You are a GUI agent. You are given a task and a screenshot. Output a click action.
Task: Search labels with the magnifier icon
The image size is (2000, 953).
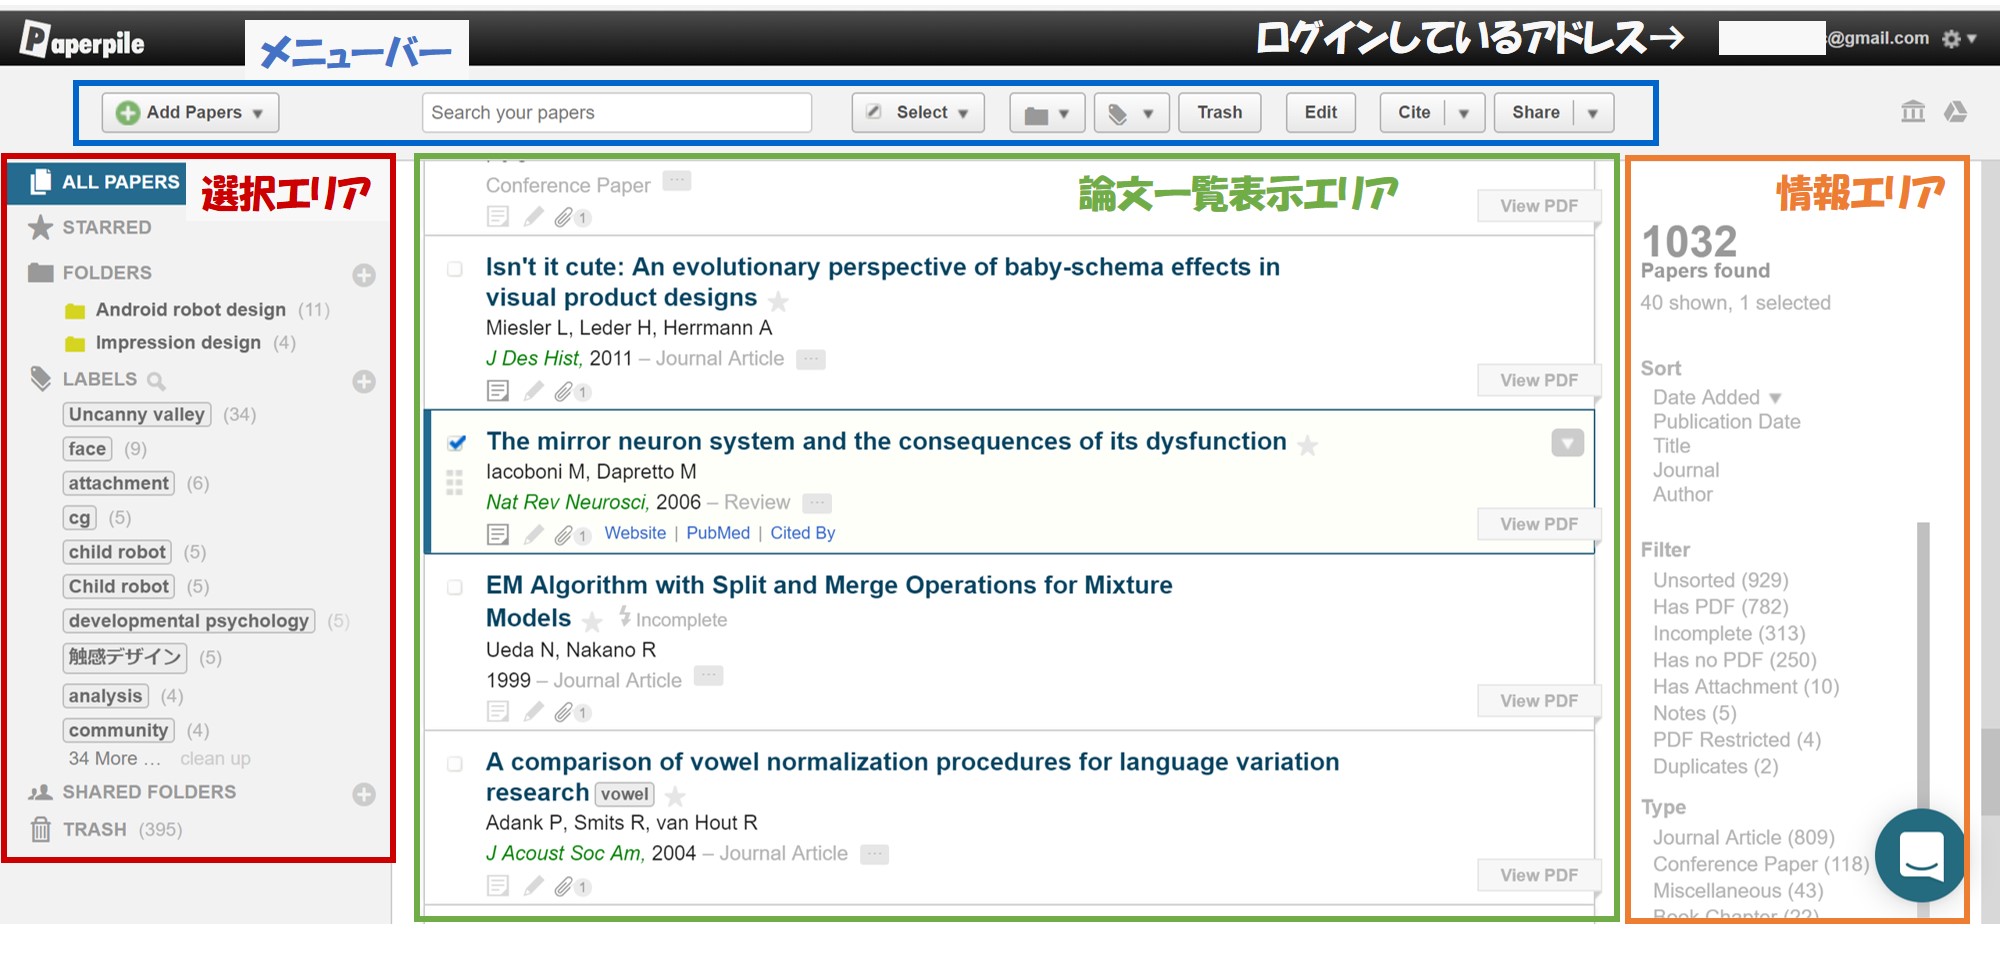click(x=156, y=381)
